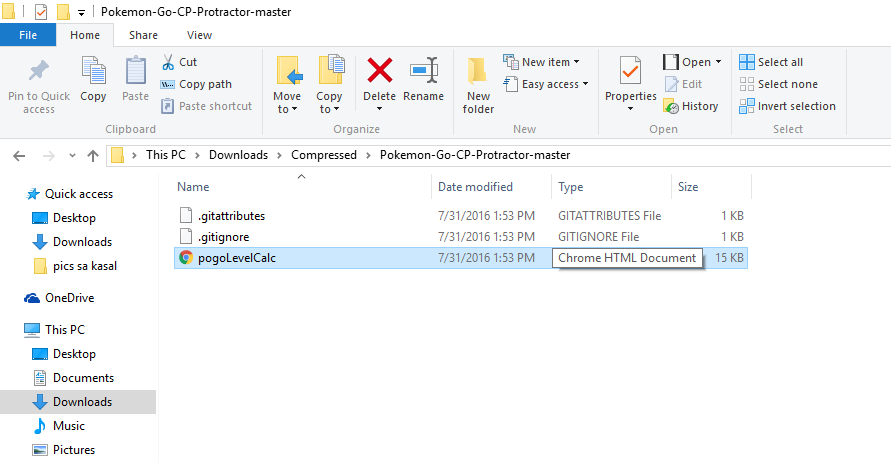
Task: Open Quick access in navigation pane
Action: click(x=78, y=194)
